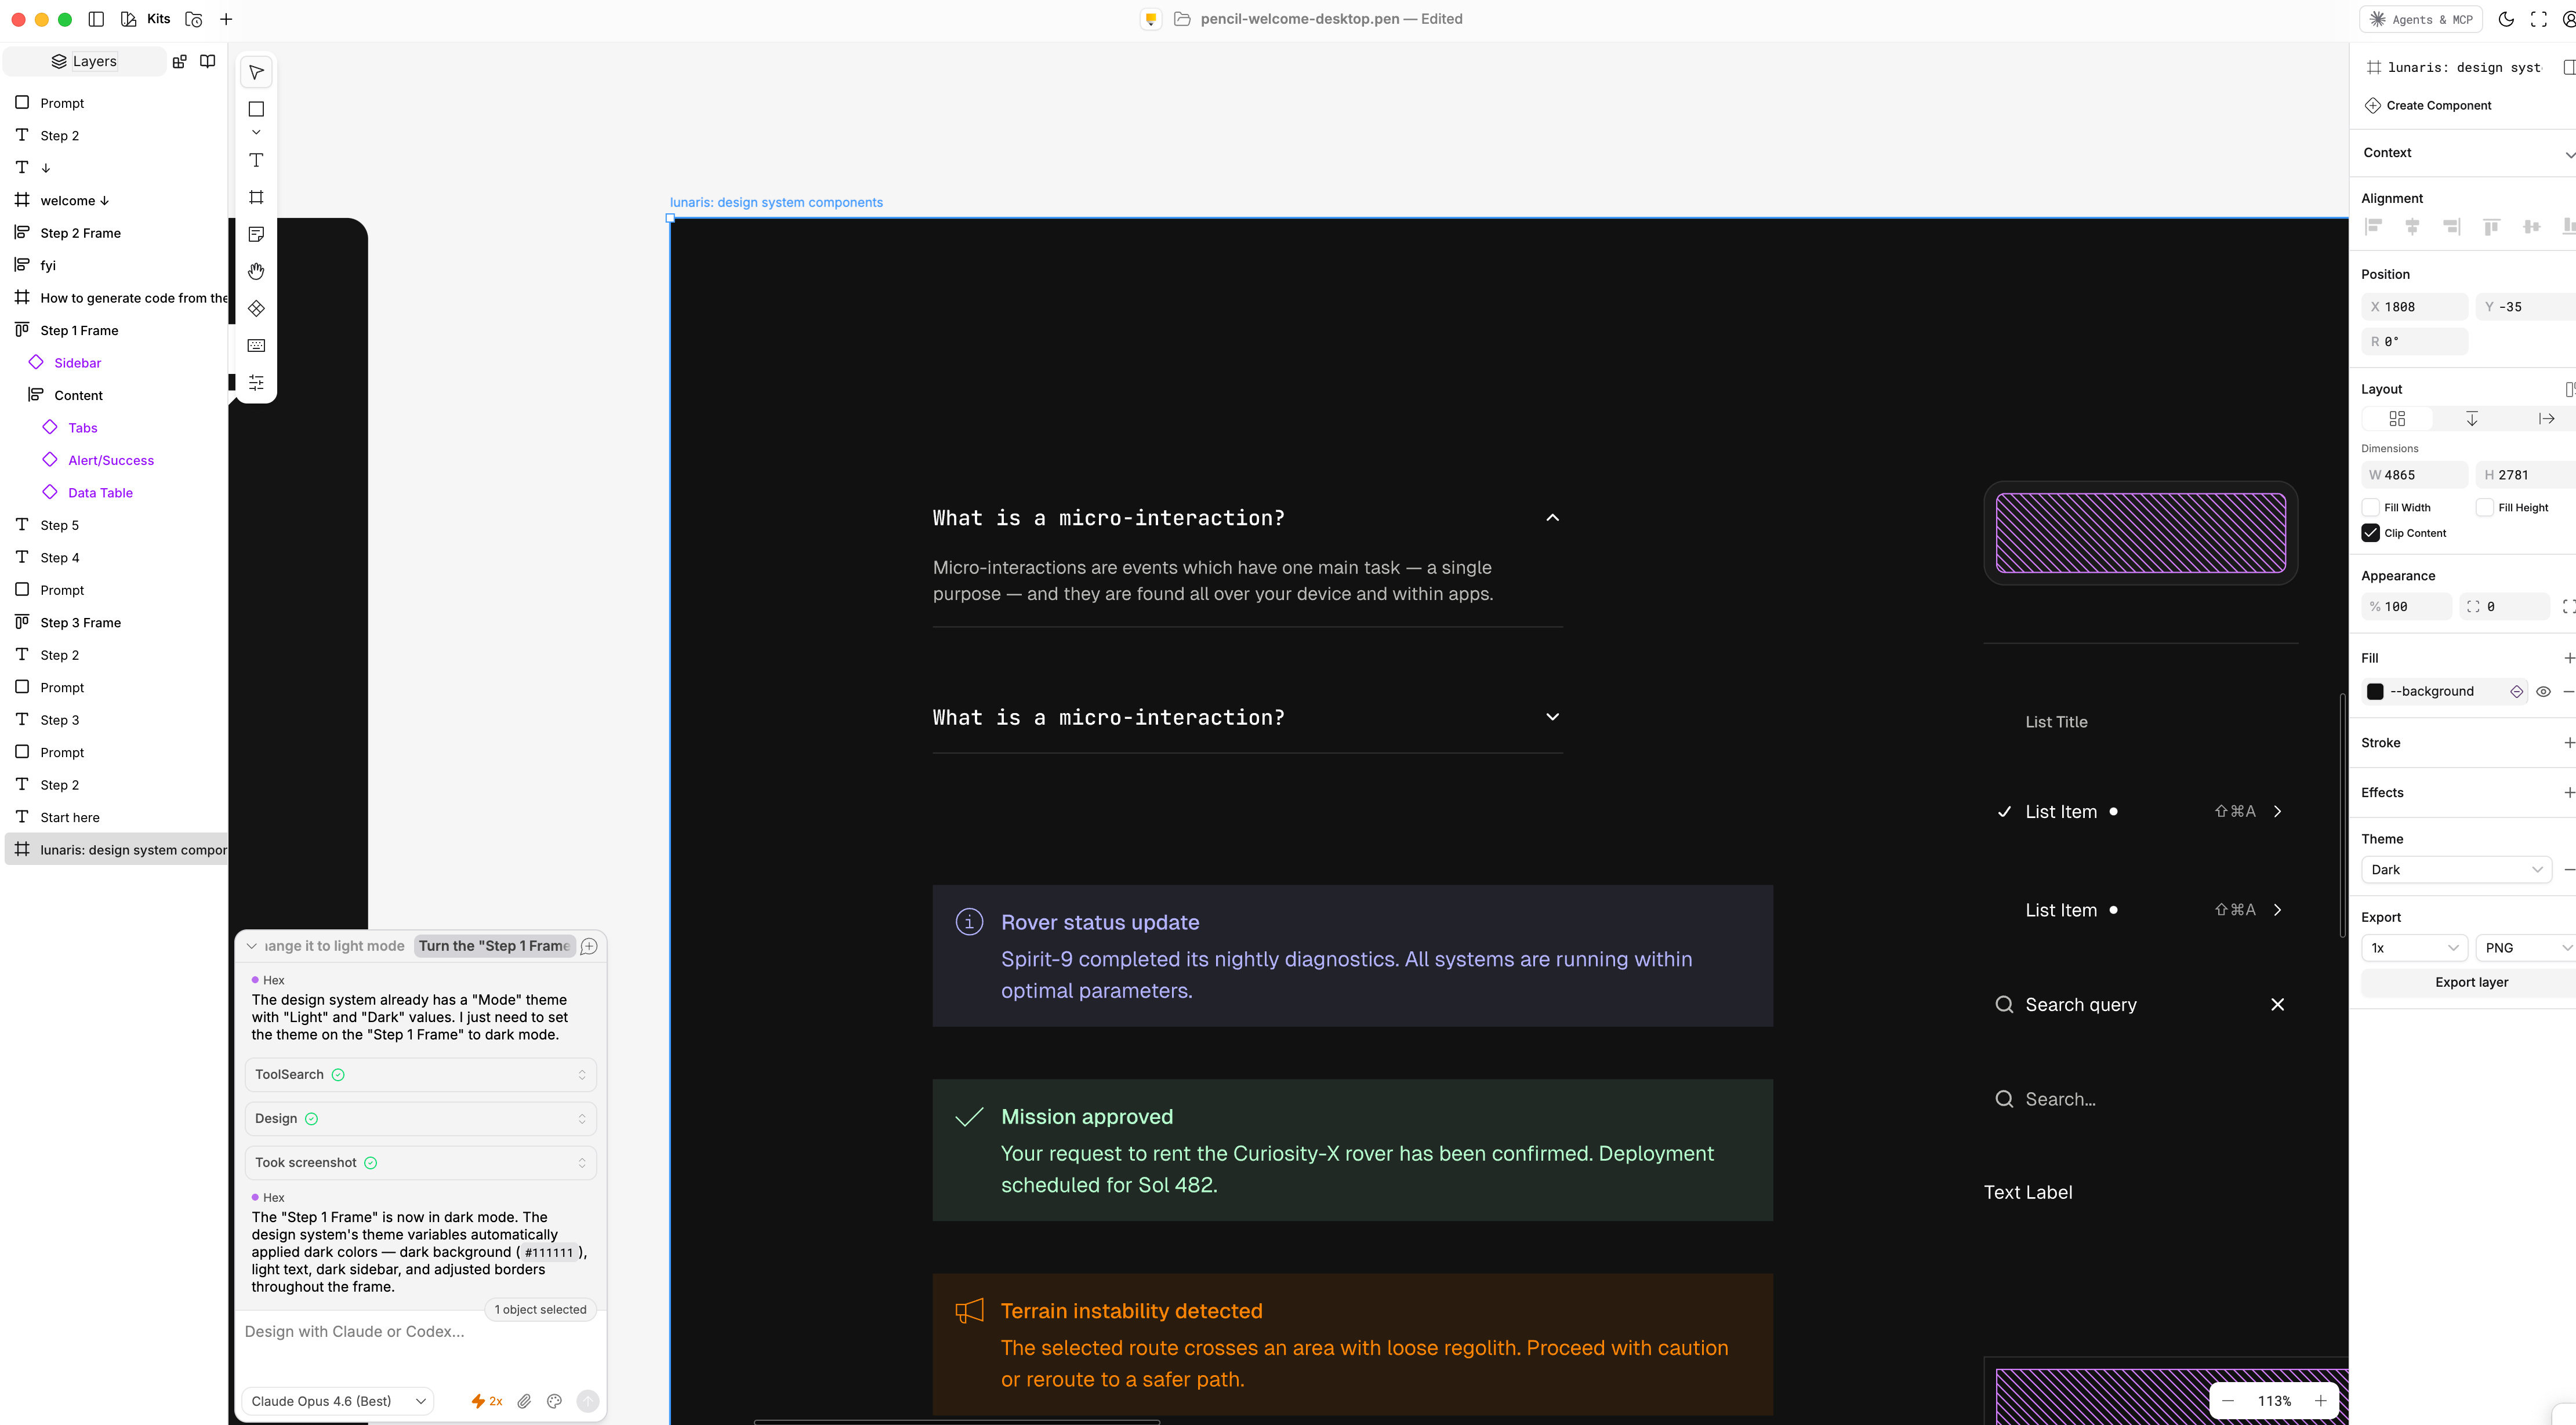
Task: Enter fullscreen mode icon
Action: [2539, 19]
